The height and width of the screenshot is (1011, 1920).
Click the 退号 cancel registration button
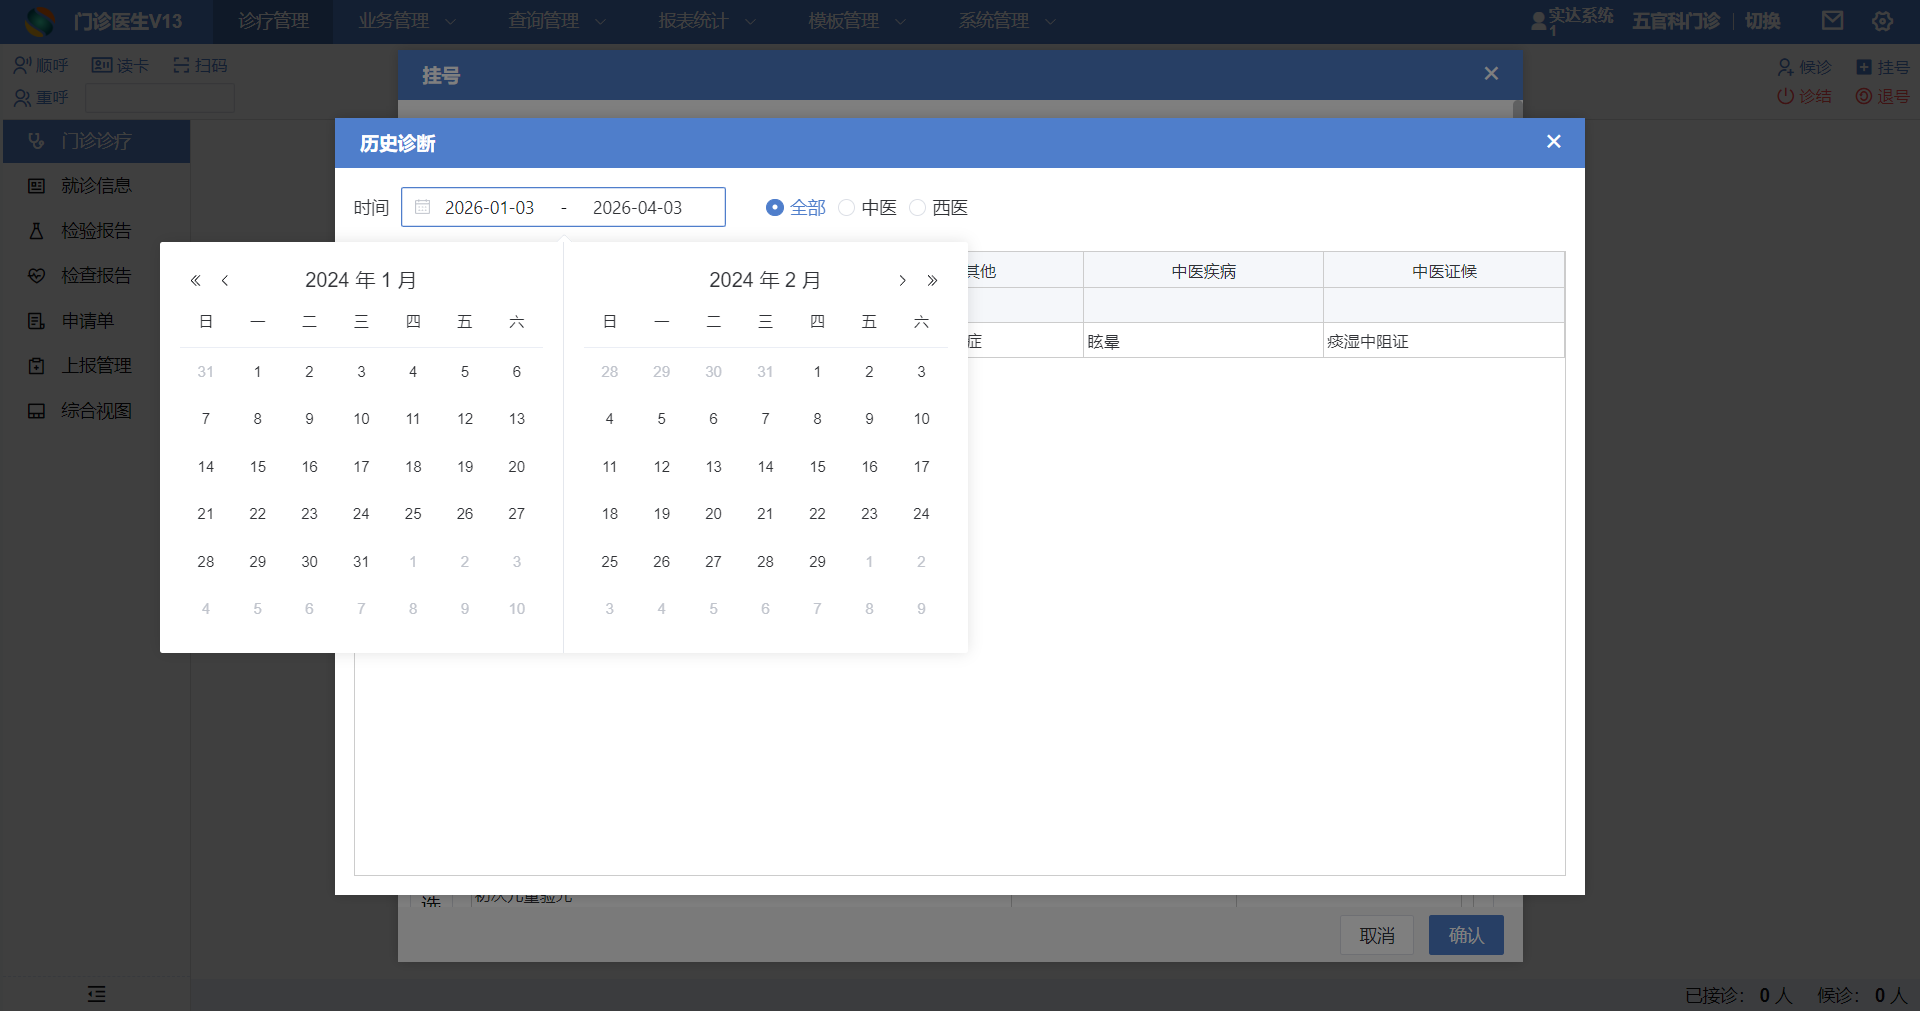point(1883,96)
